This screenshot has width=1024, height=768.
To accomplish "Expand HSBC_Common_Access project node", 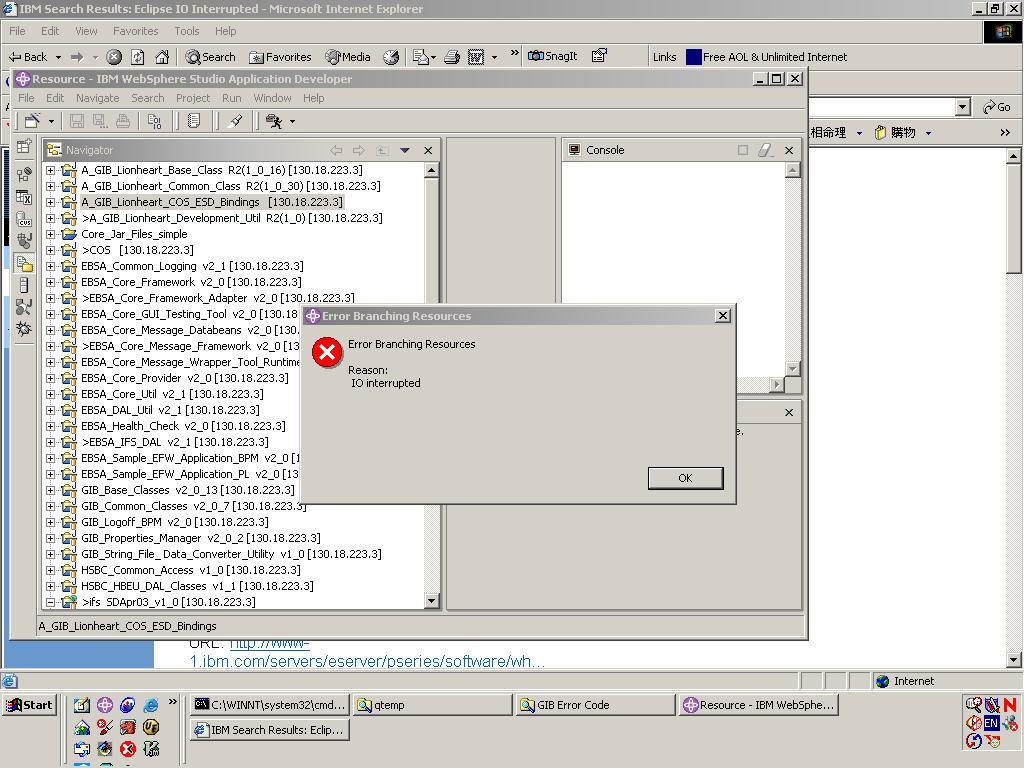I will tap(50, 570).
